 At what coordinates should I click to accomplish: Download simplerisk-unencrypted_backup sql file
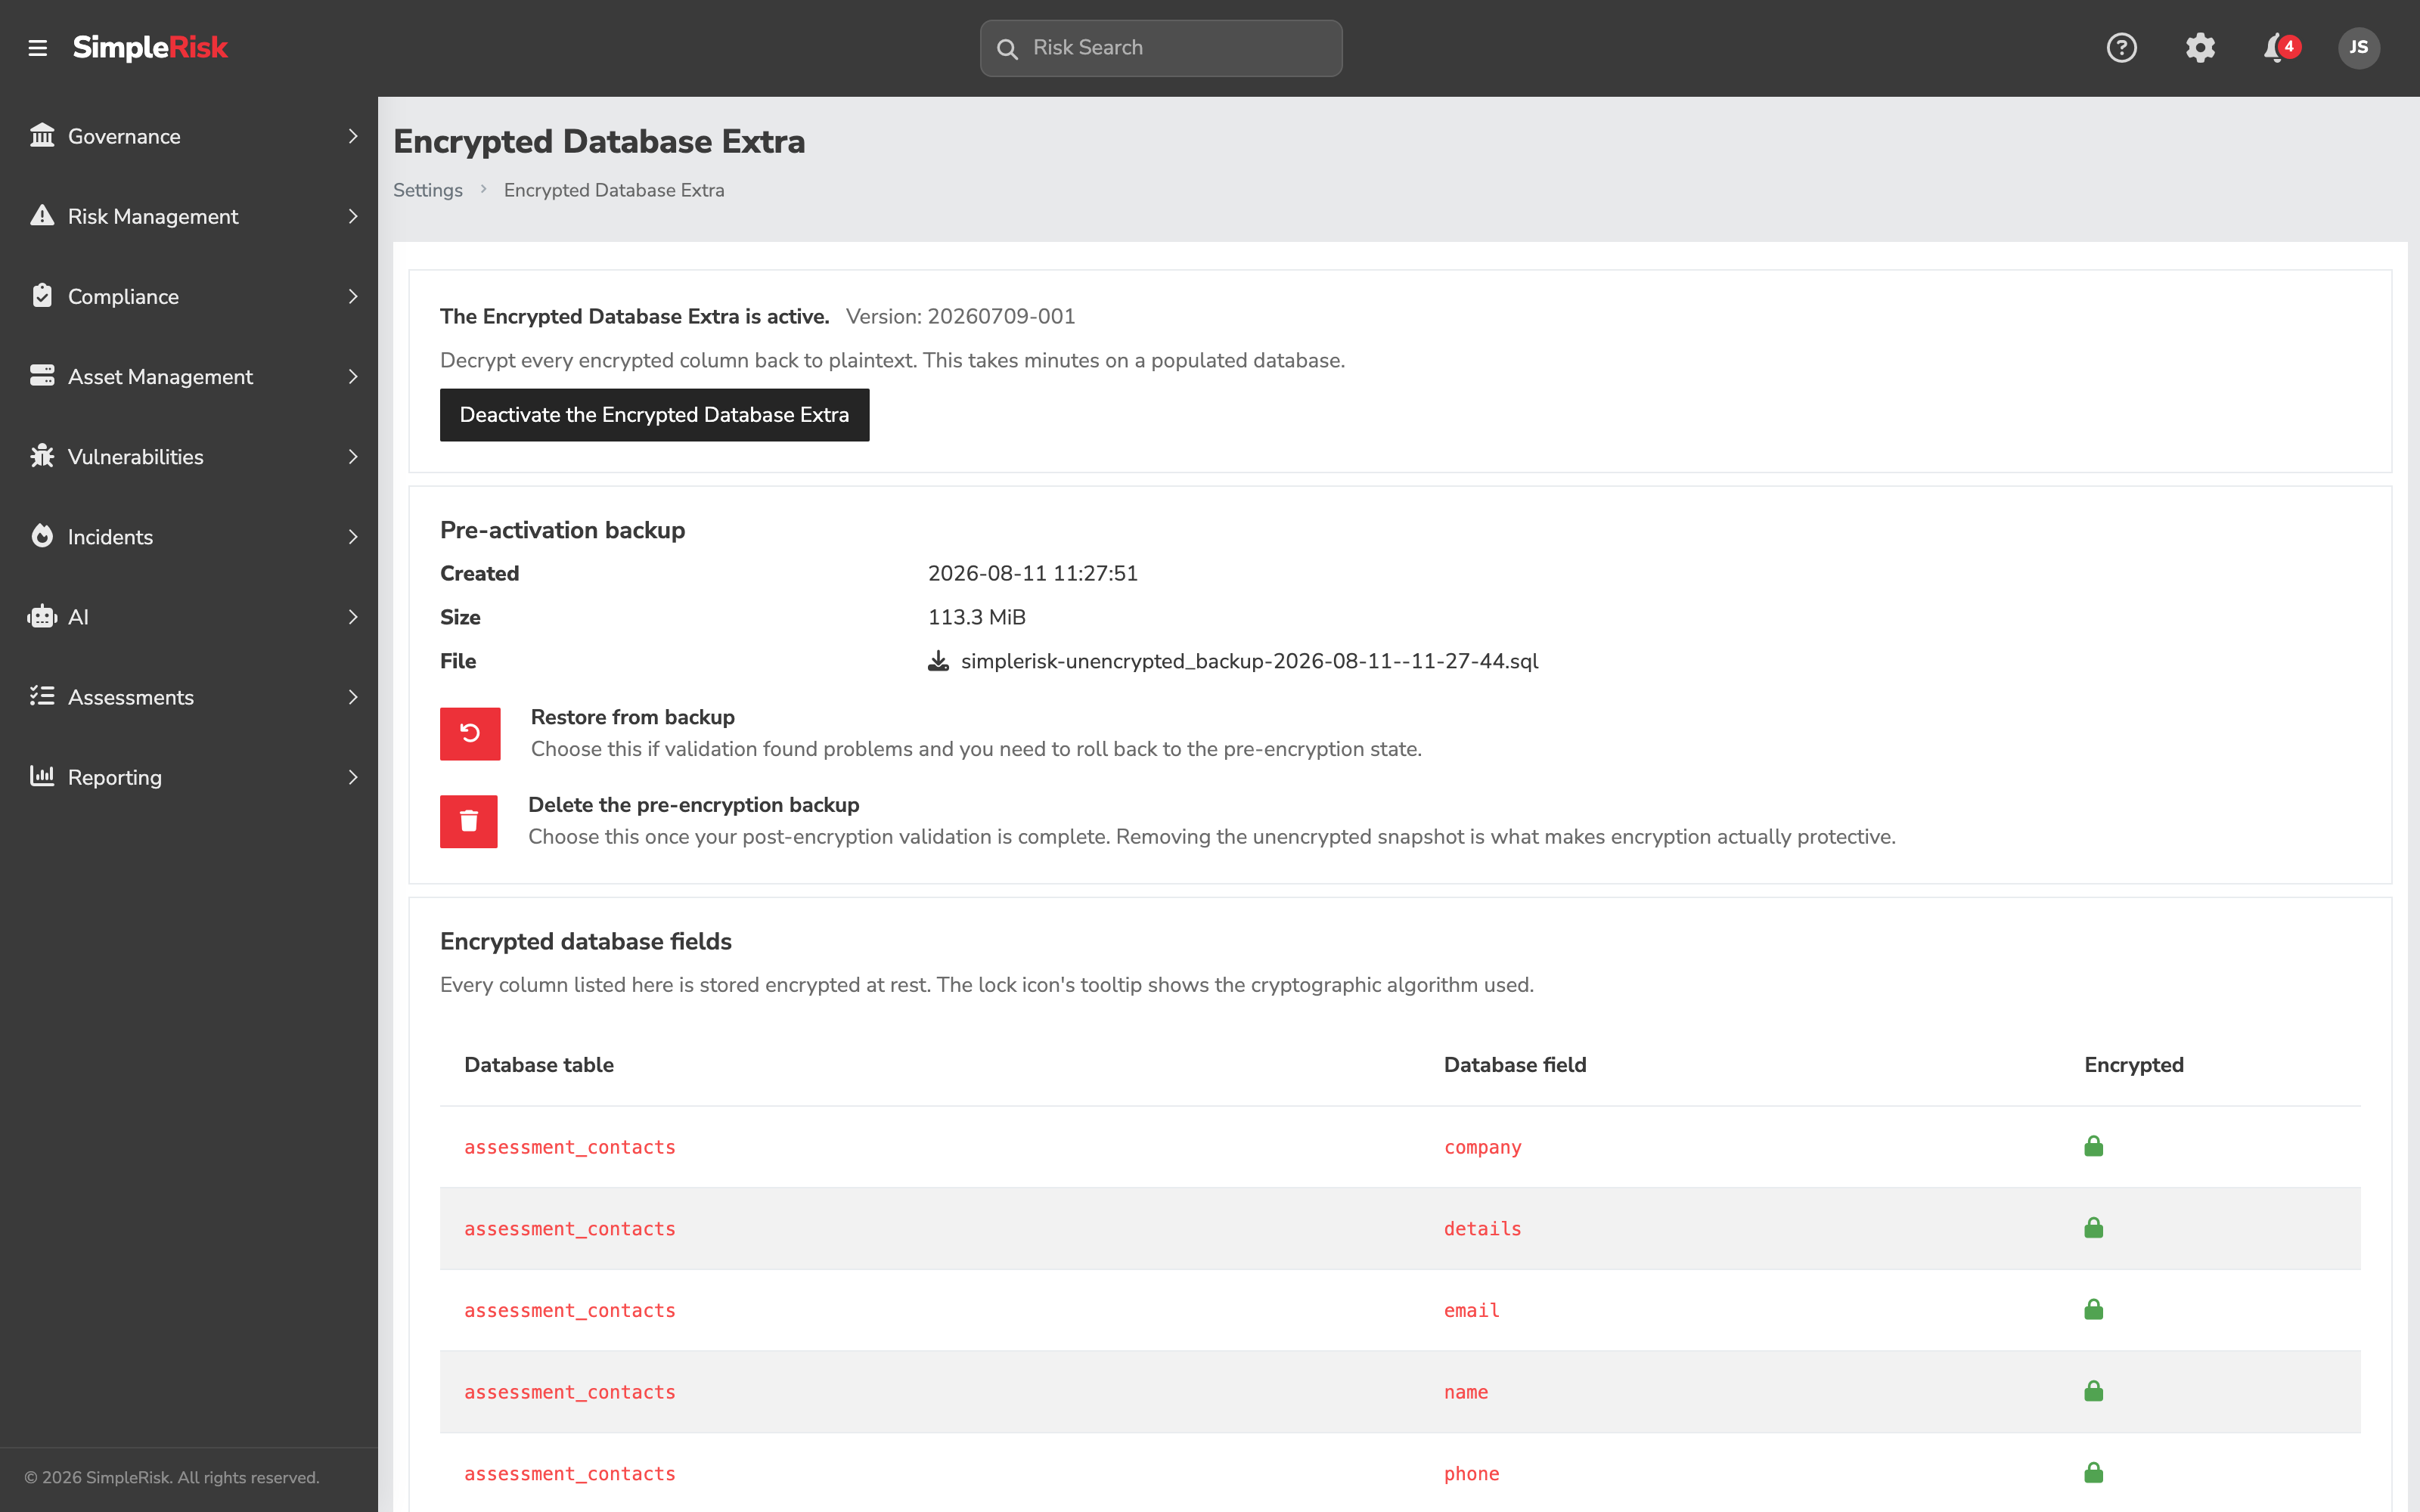(1249, 661)
